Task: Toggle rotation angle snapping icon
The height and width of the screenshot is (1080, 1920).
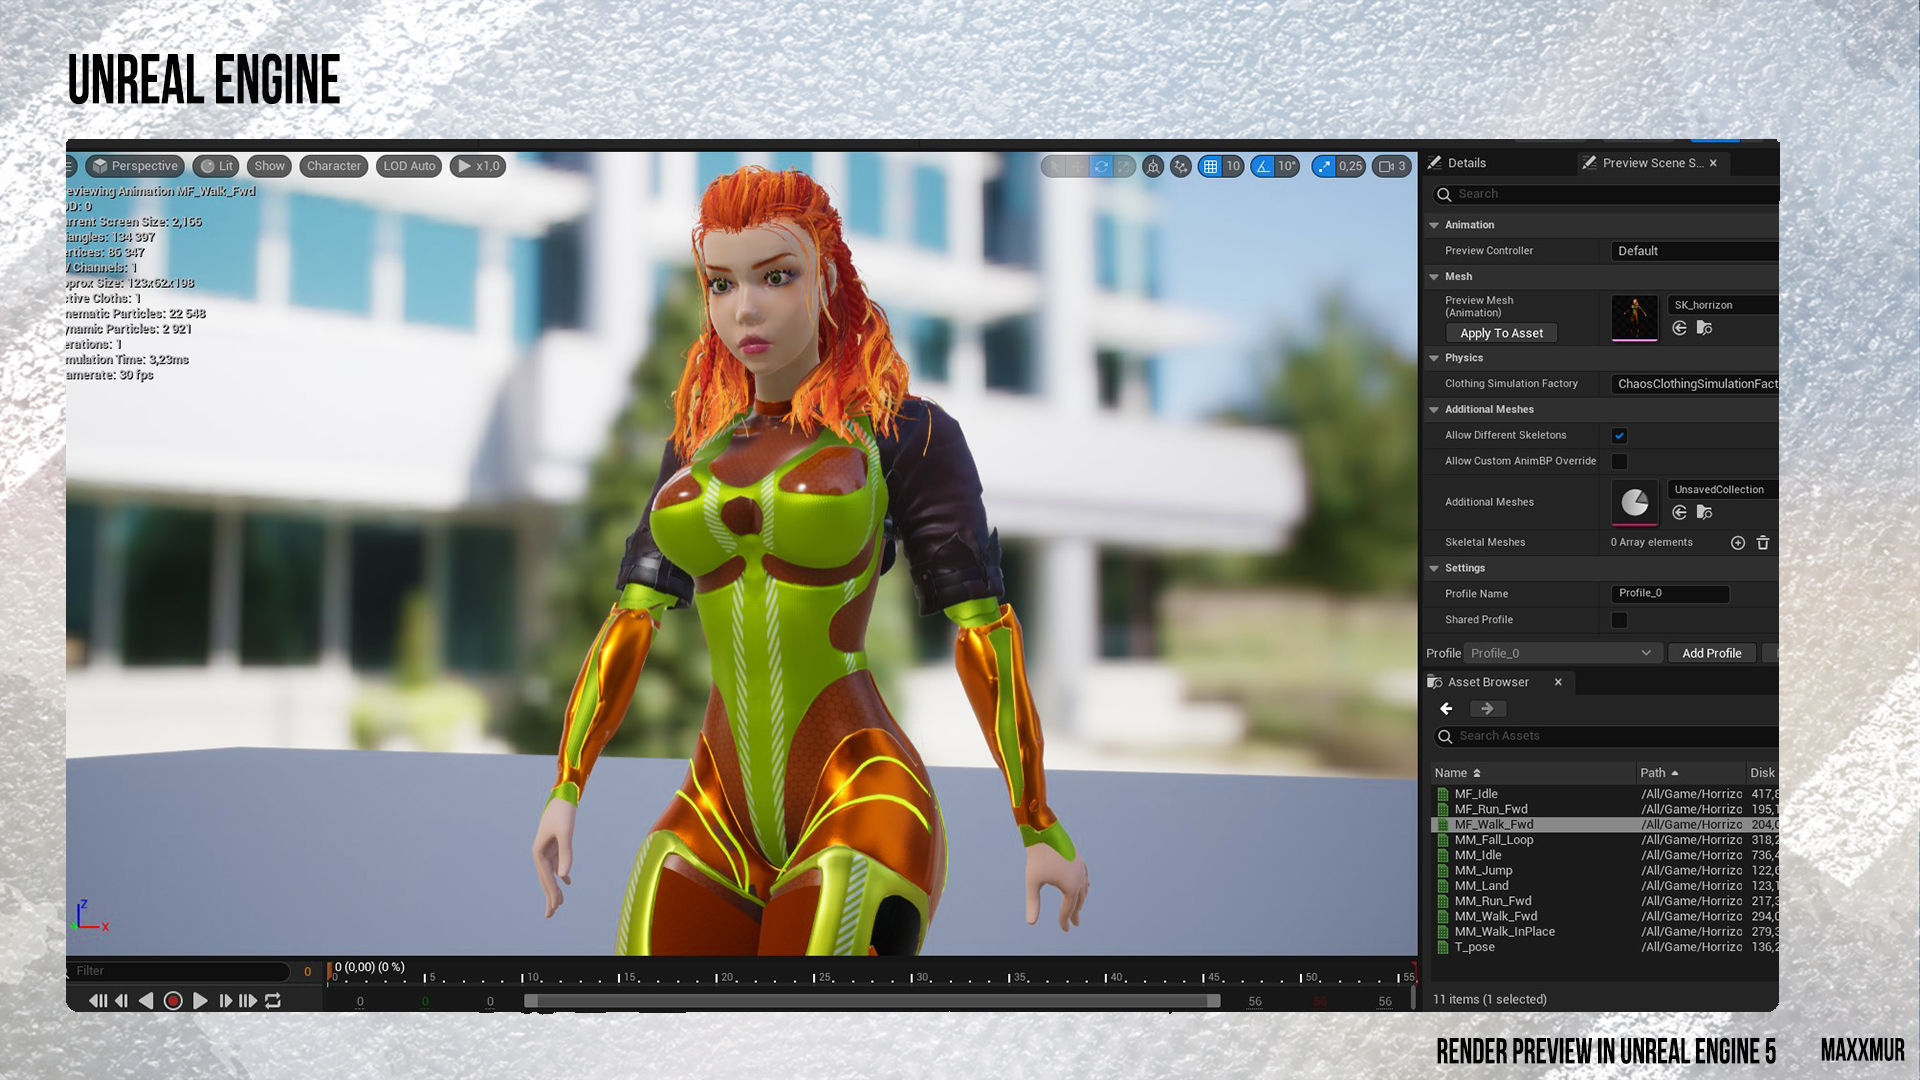Action: pyautogui.click(x=1263, y=166)
